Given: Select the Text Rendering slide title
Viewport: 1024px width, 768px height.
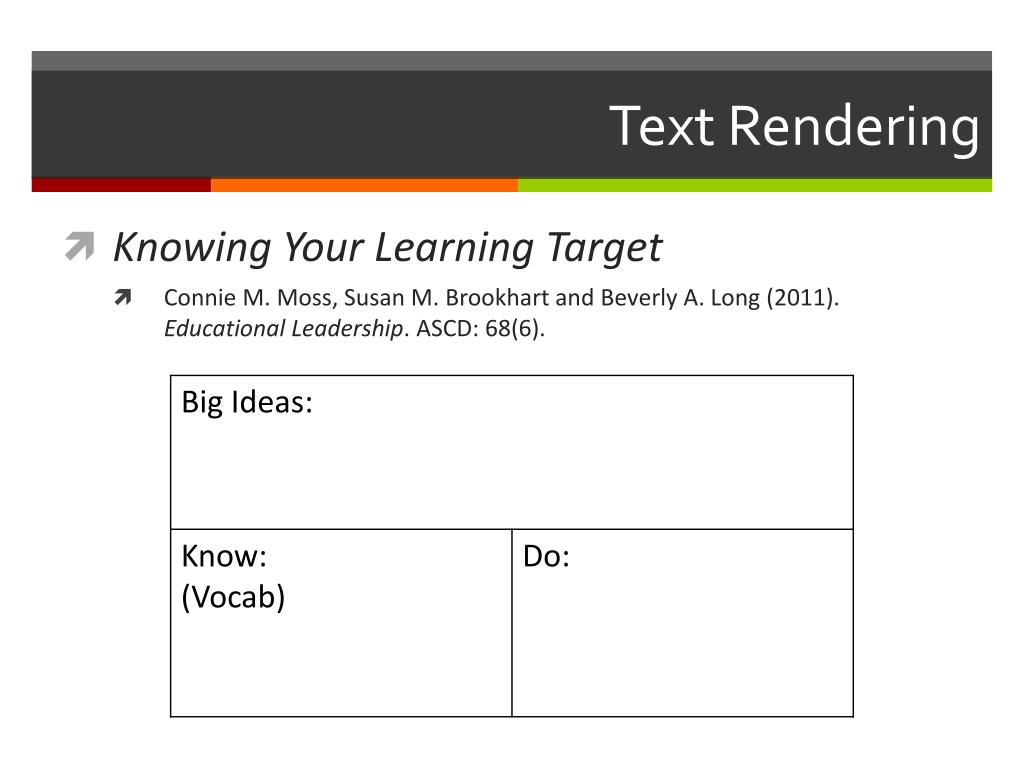Looking at the screenshot, I should tap(794, 126).
